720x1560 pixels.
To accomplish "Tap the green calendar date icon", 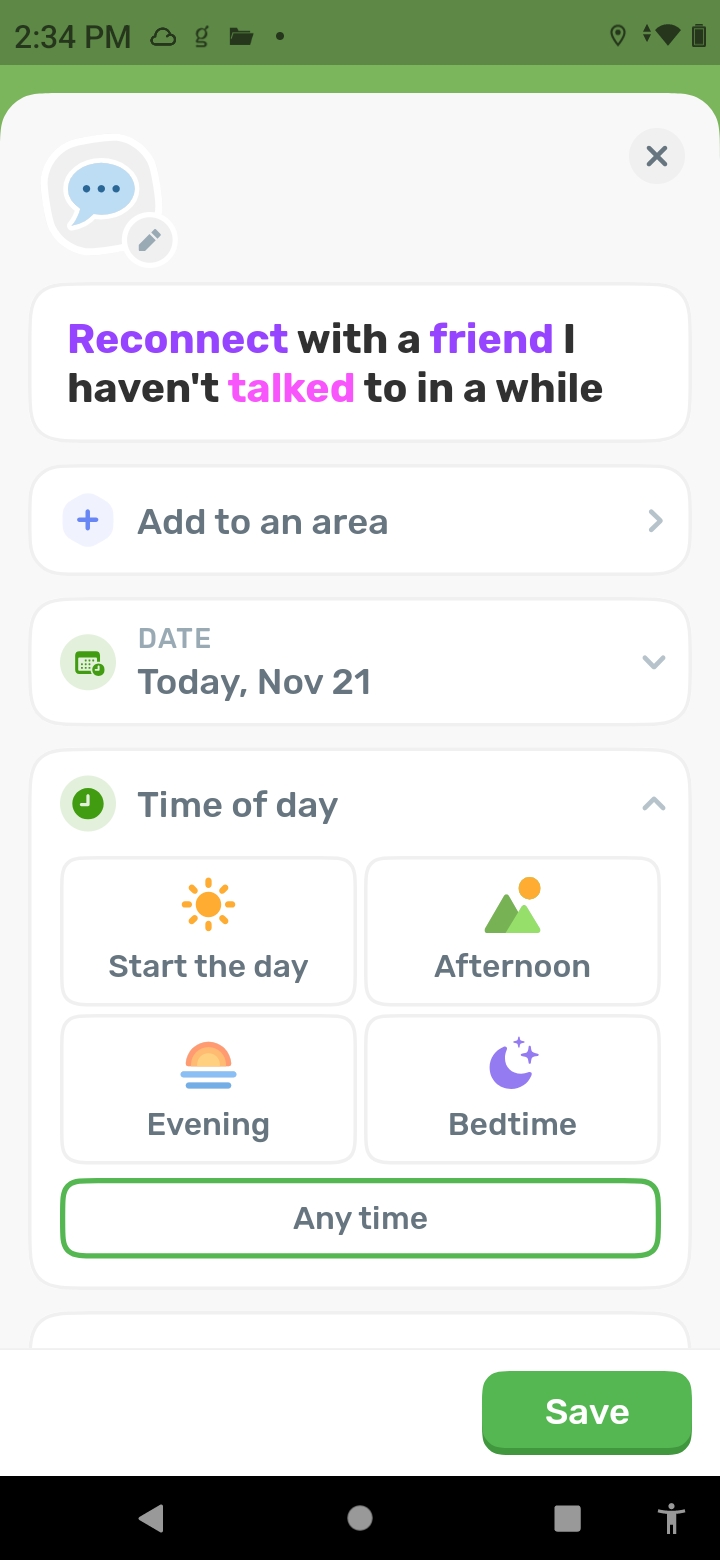I will coord(88,662).
